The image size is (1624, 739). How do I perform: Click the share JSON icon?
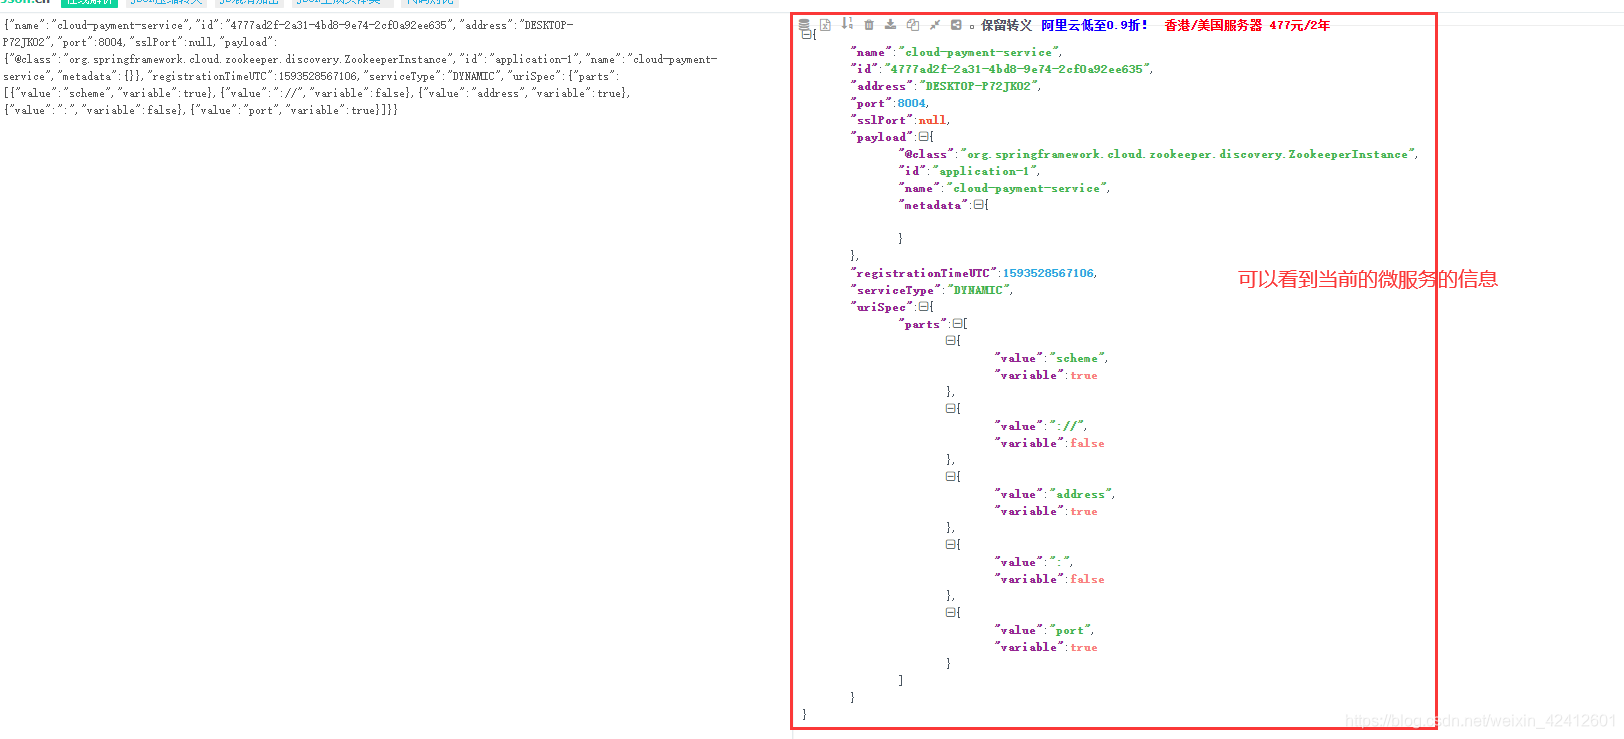tap(956, 25)
